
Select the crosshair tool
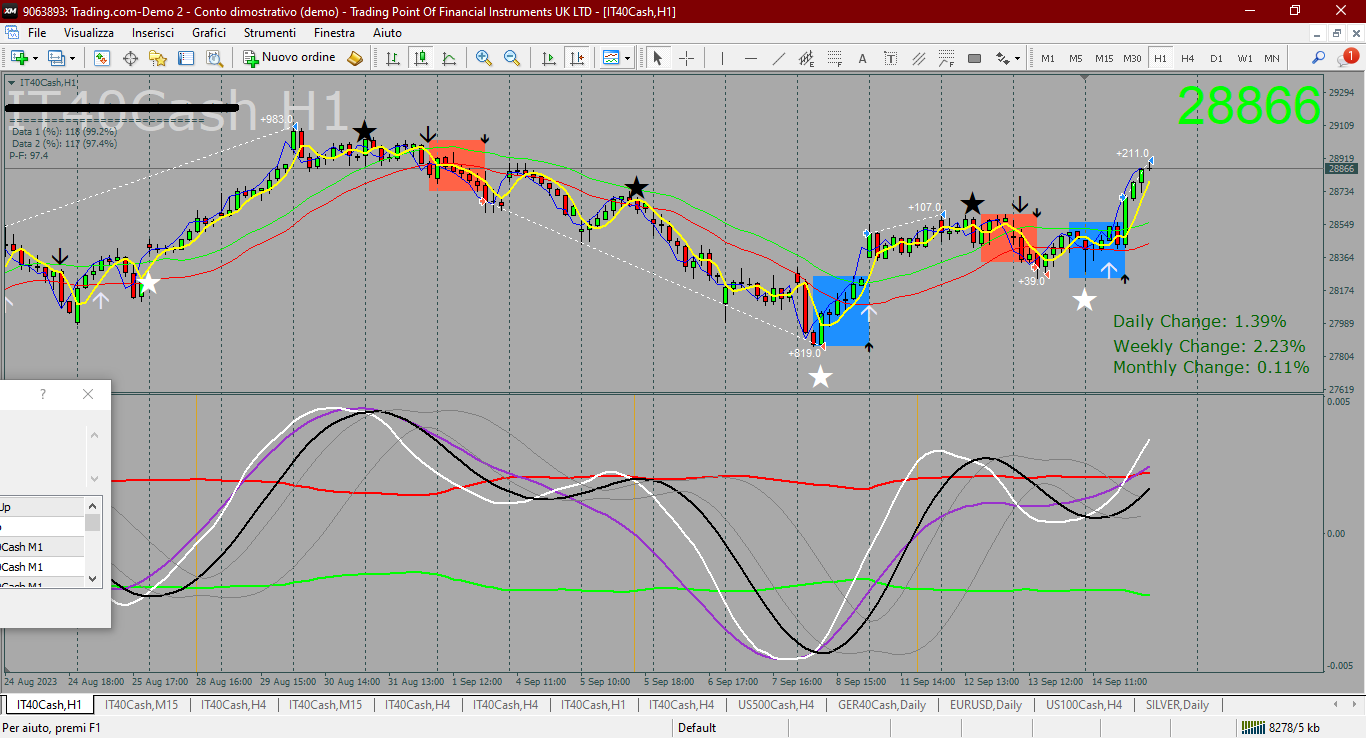(x=687, y=58)
